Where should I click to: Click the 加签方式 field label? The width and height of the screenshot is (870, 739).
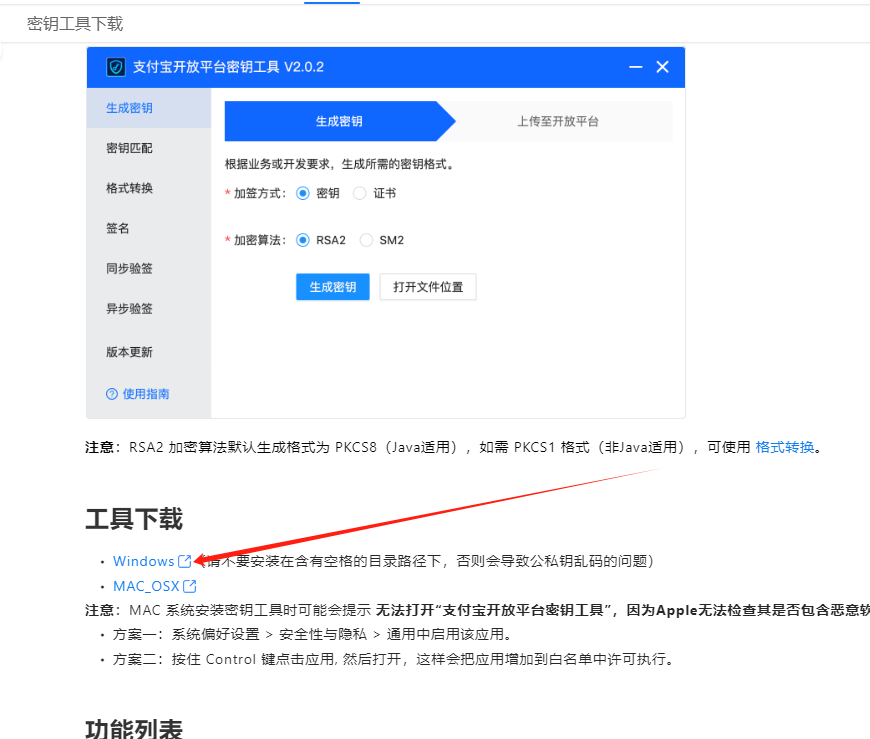click(x=259, y=193)
